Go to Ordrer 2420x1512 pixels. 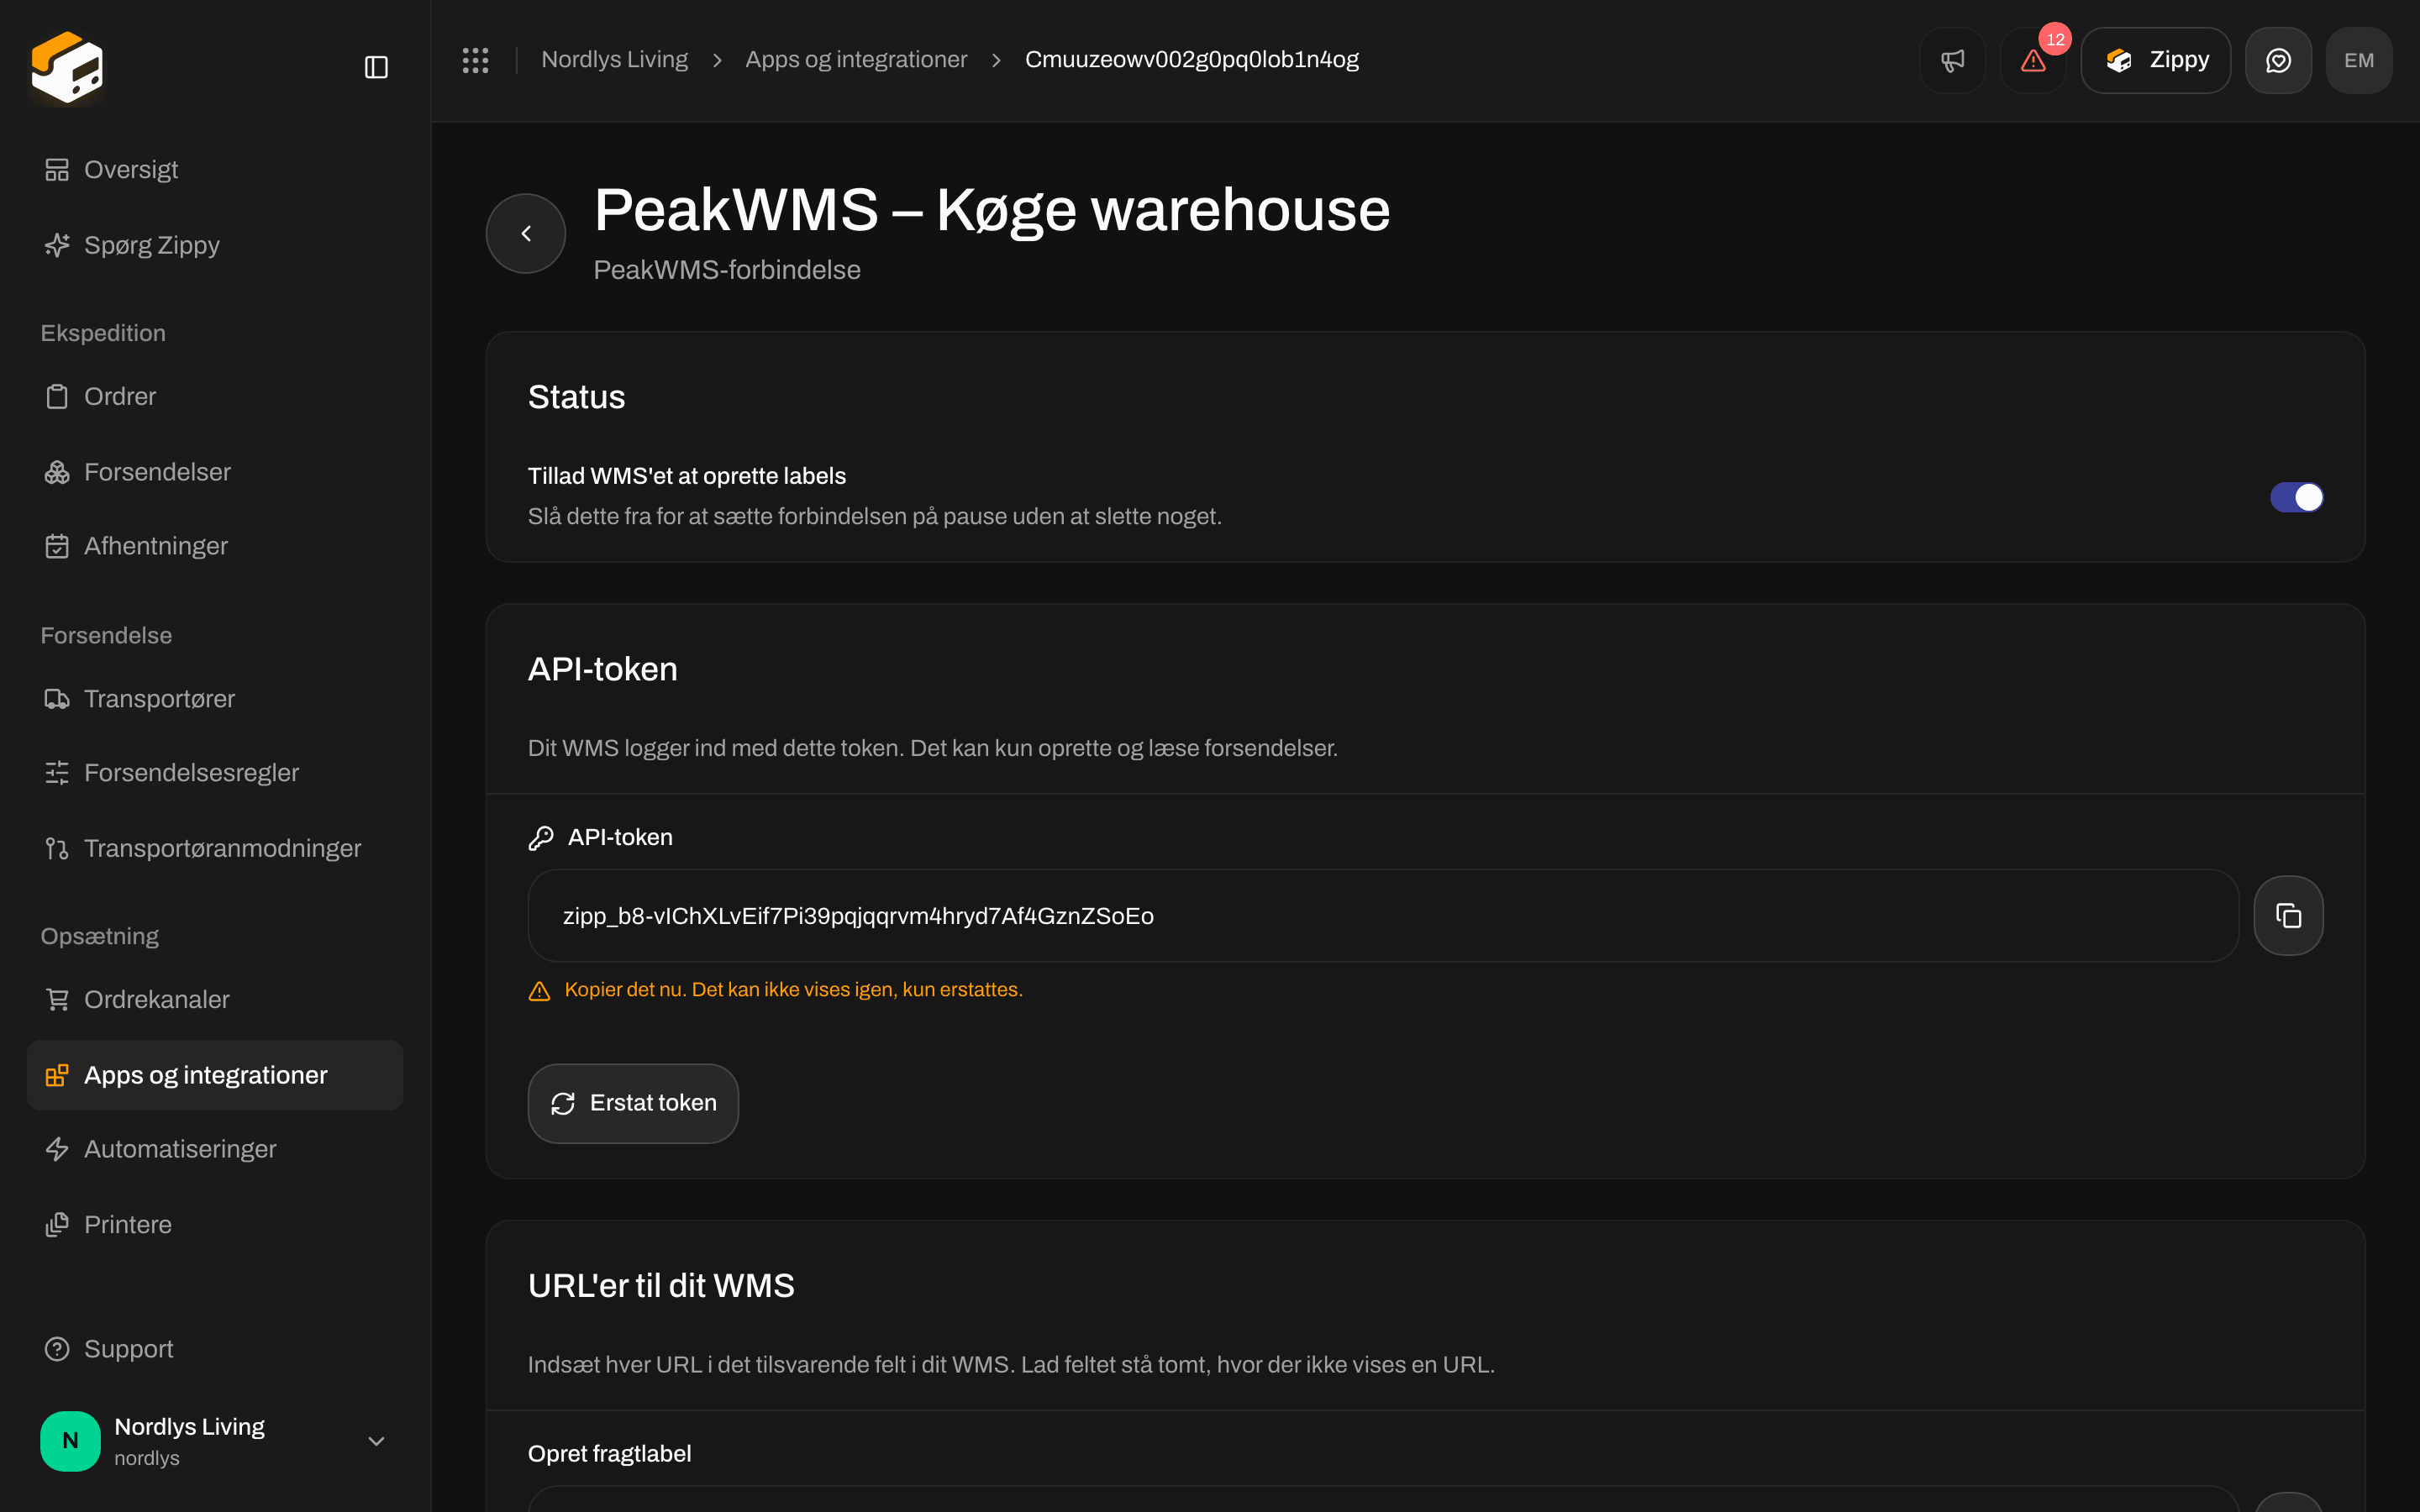point(215,396)
